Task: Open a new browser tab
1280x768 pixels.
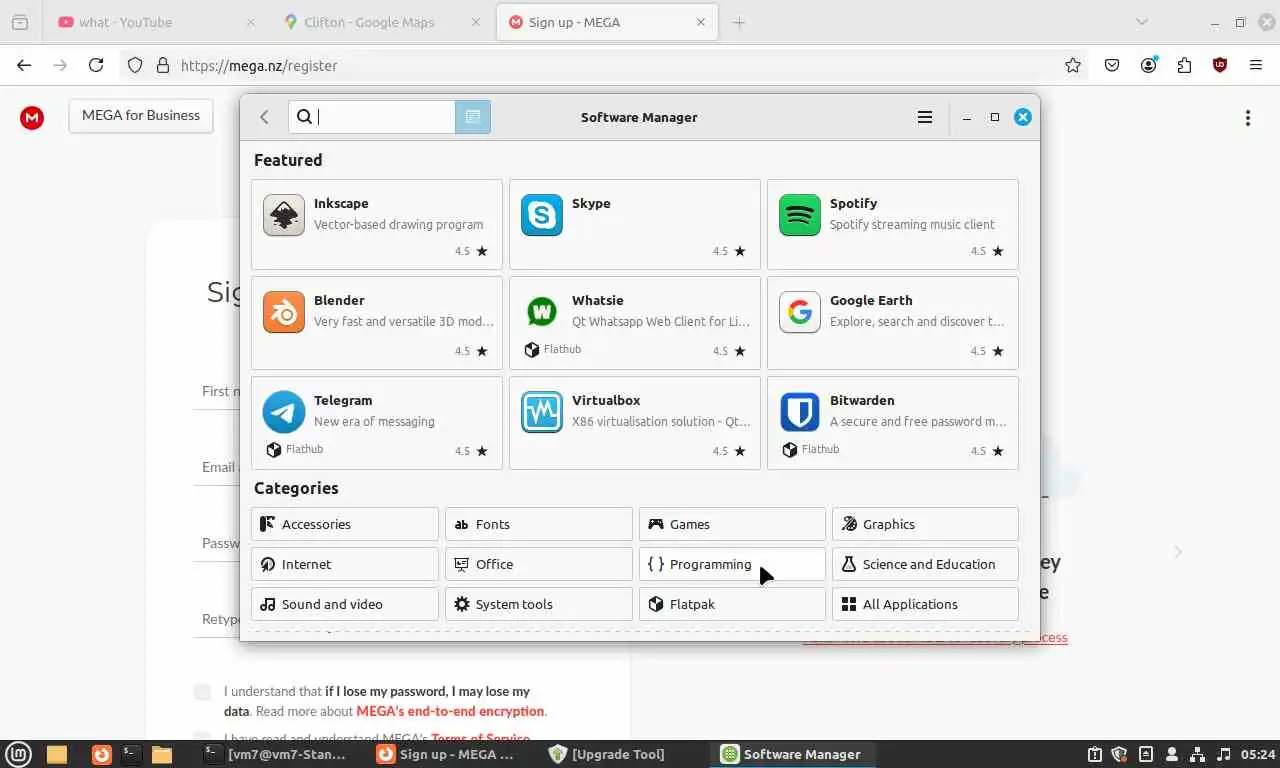Action: [739, 22]
